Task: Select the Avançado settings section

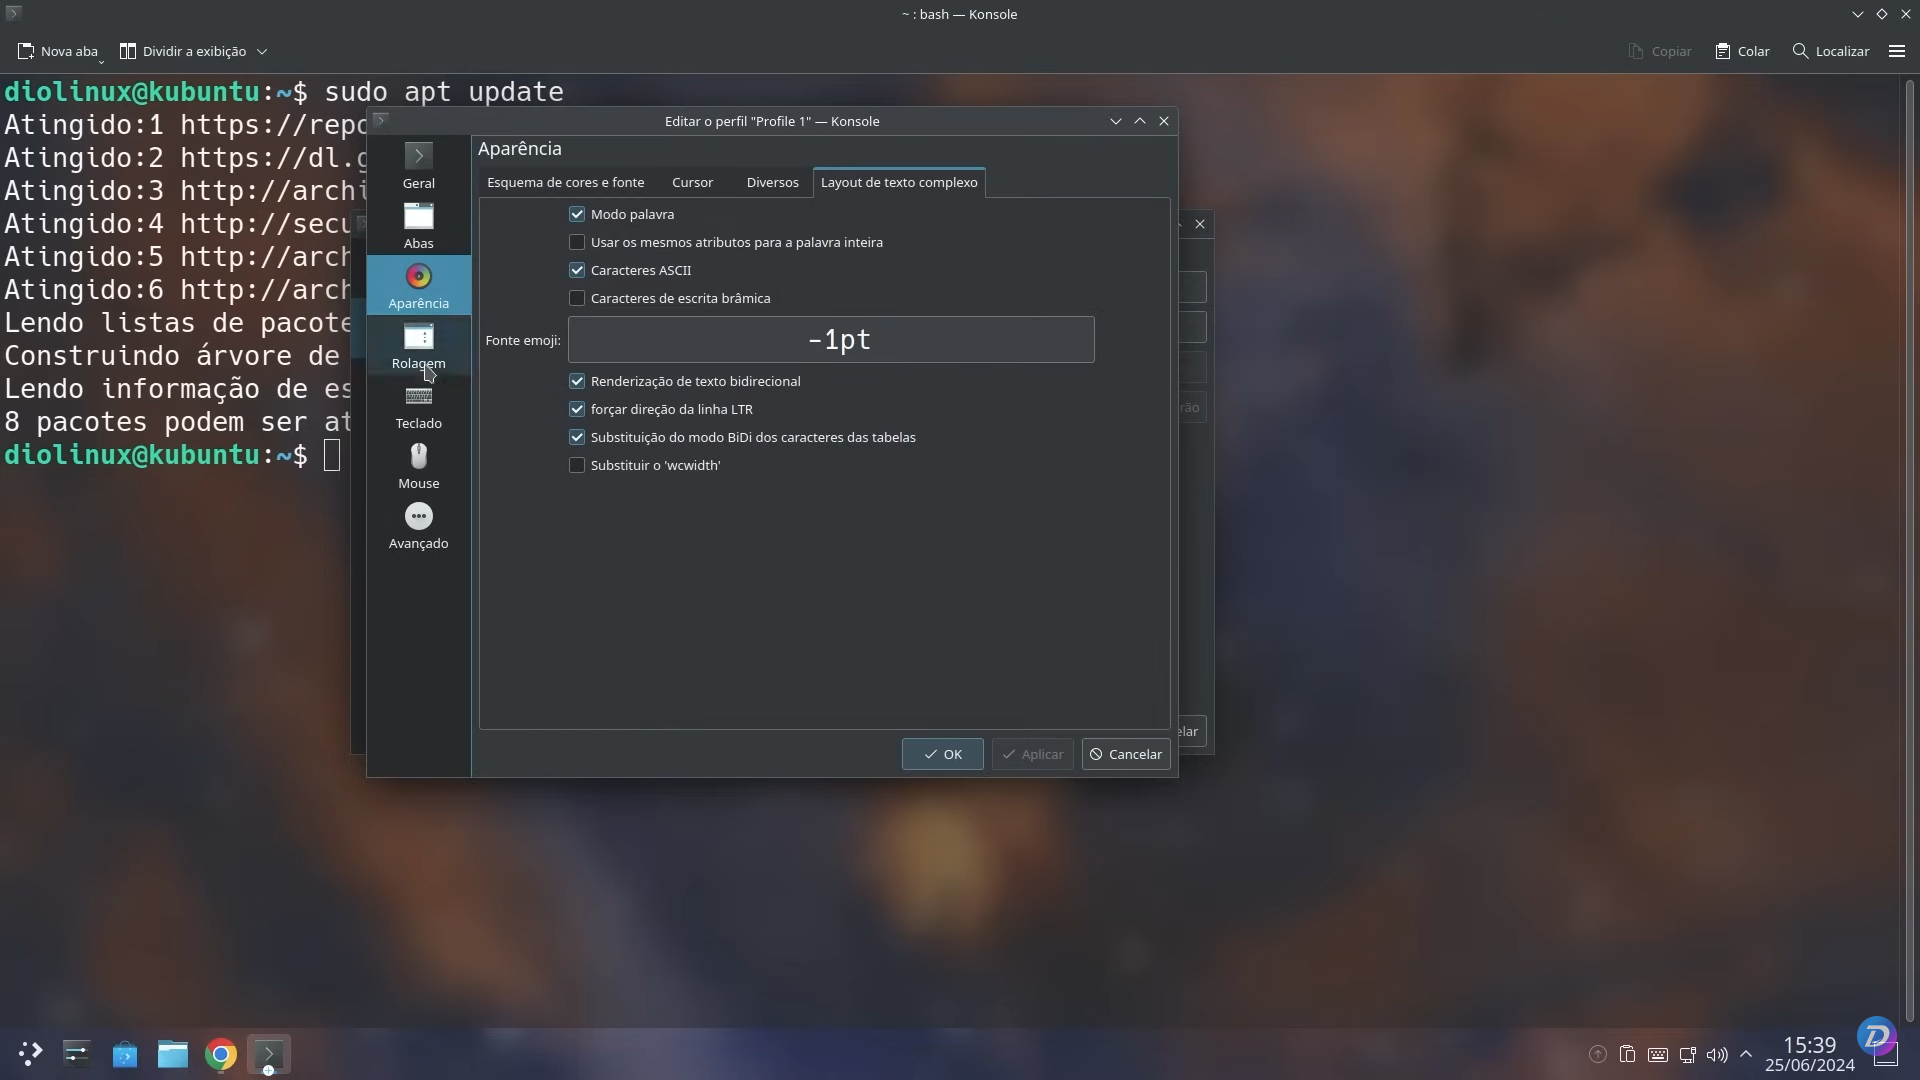Action: click(418, 525)
